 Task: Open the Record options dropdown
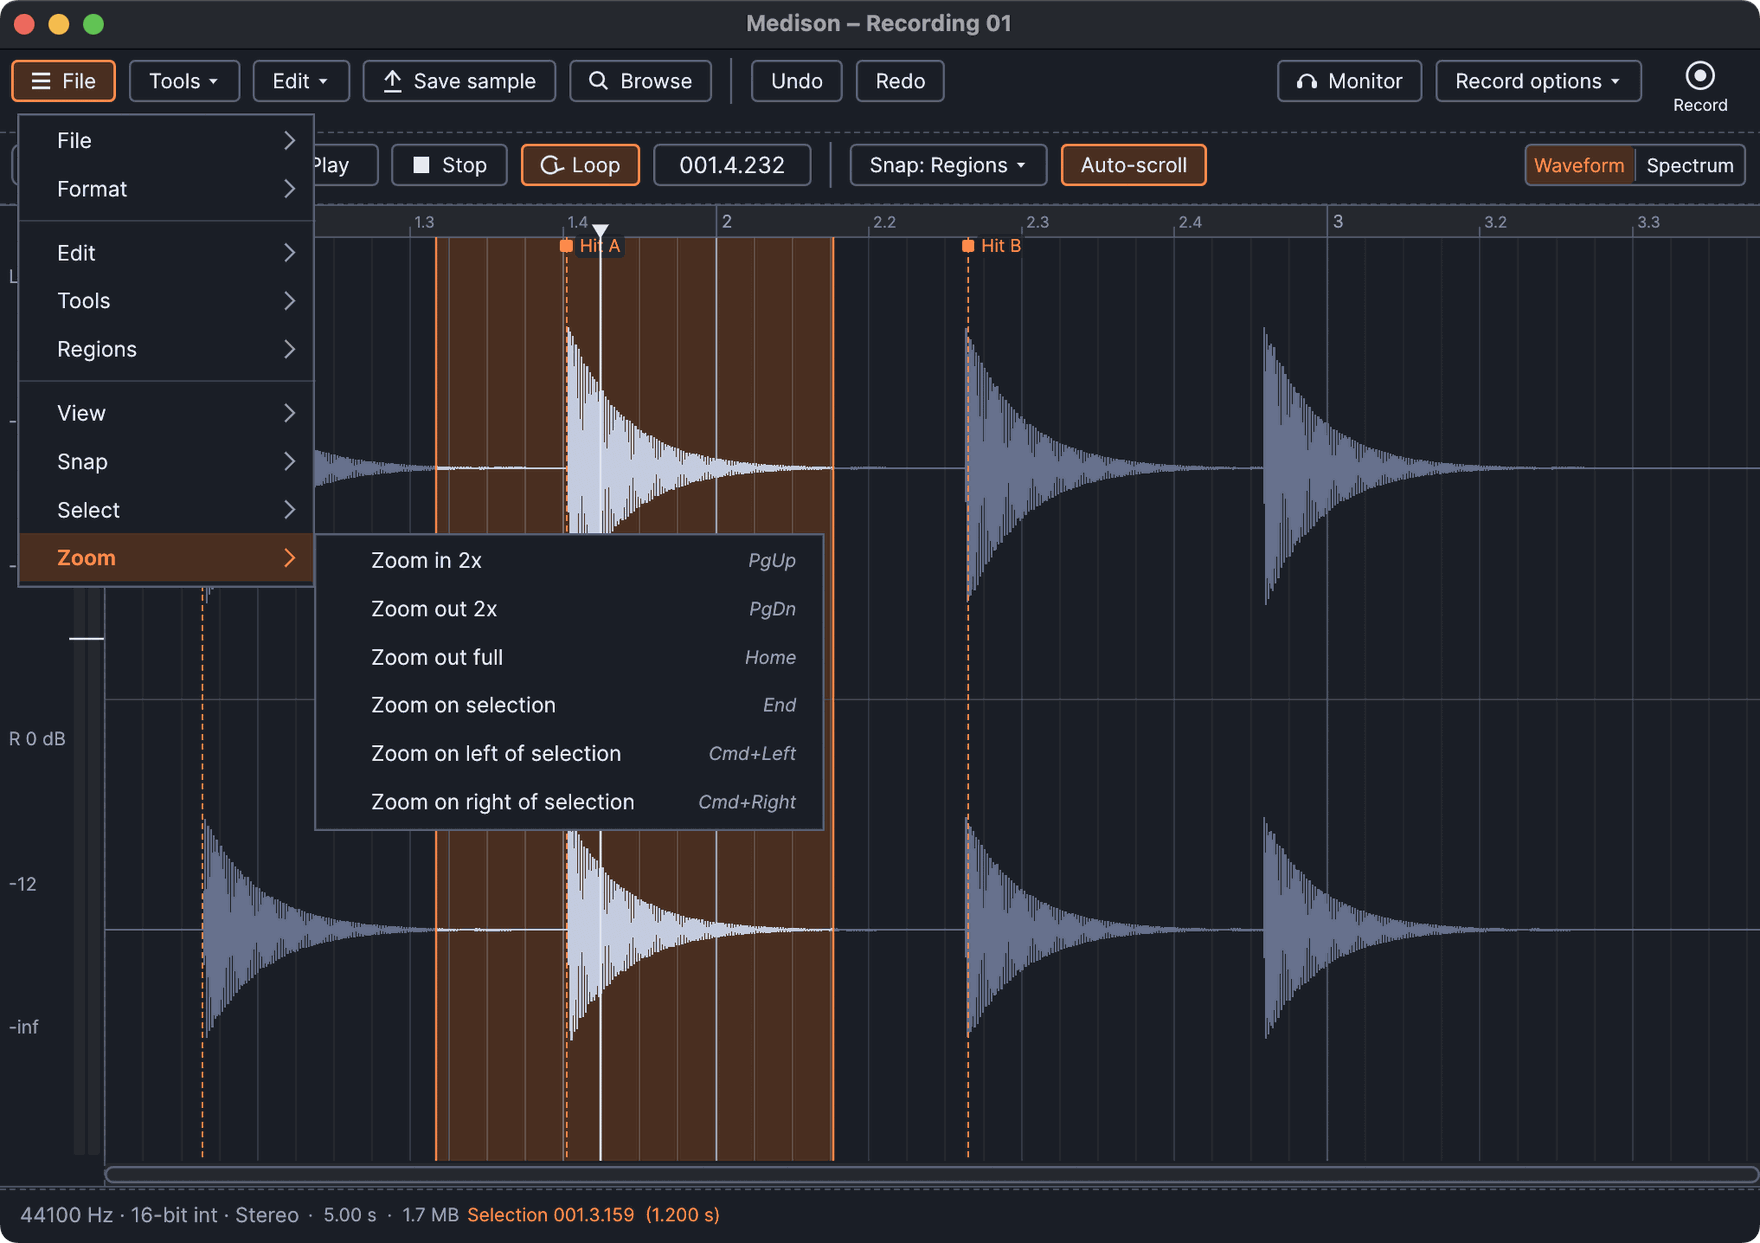point(1538,81)
